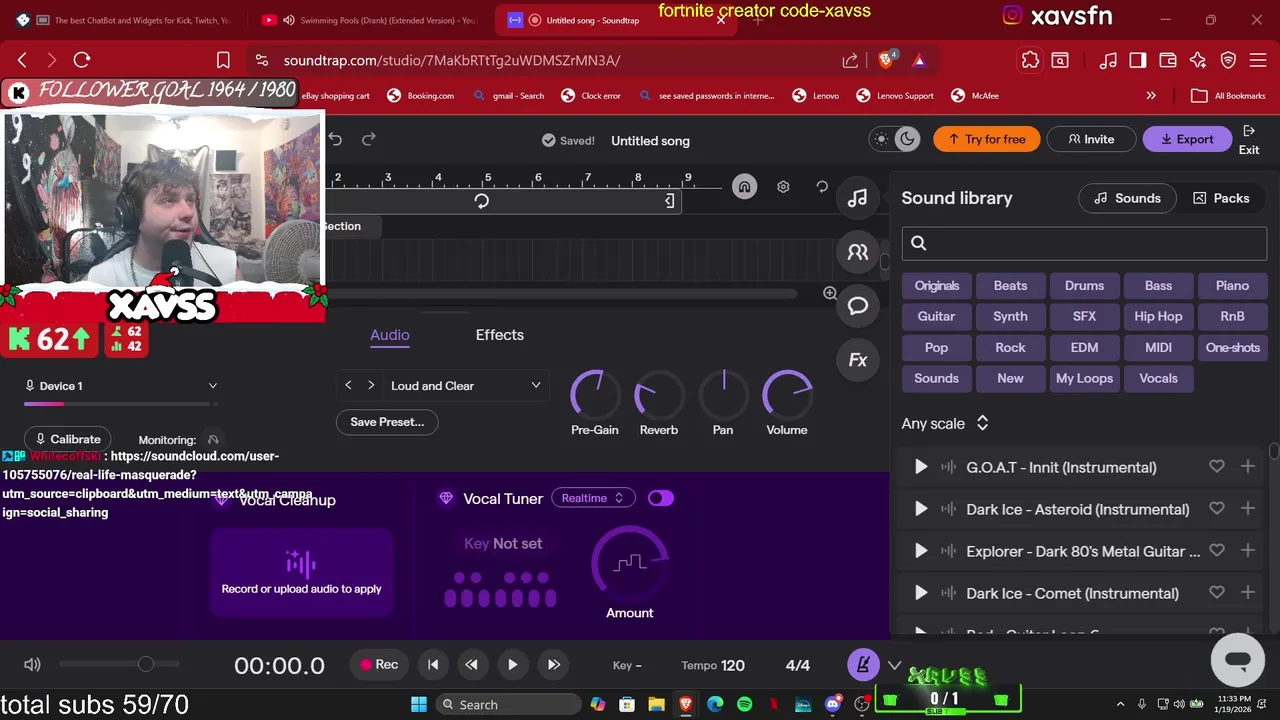Open the Loud and Clear preset dropdown
This screenshot has height=720, width=1280.
tap(465, 386)
